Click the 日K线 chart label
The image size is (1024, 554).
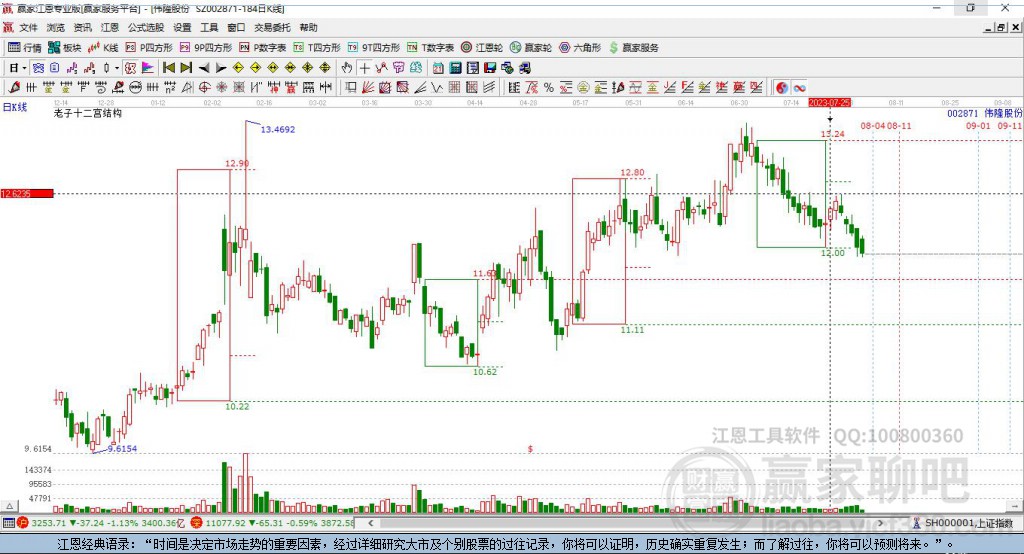15,107
